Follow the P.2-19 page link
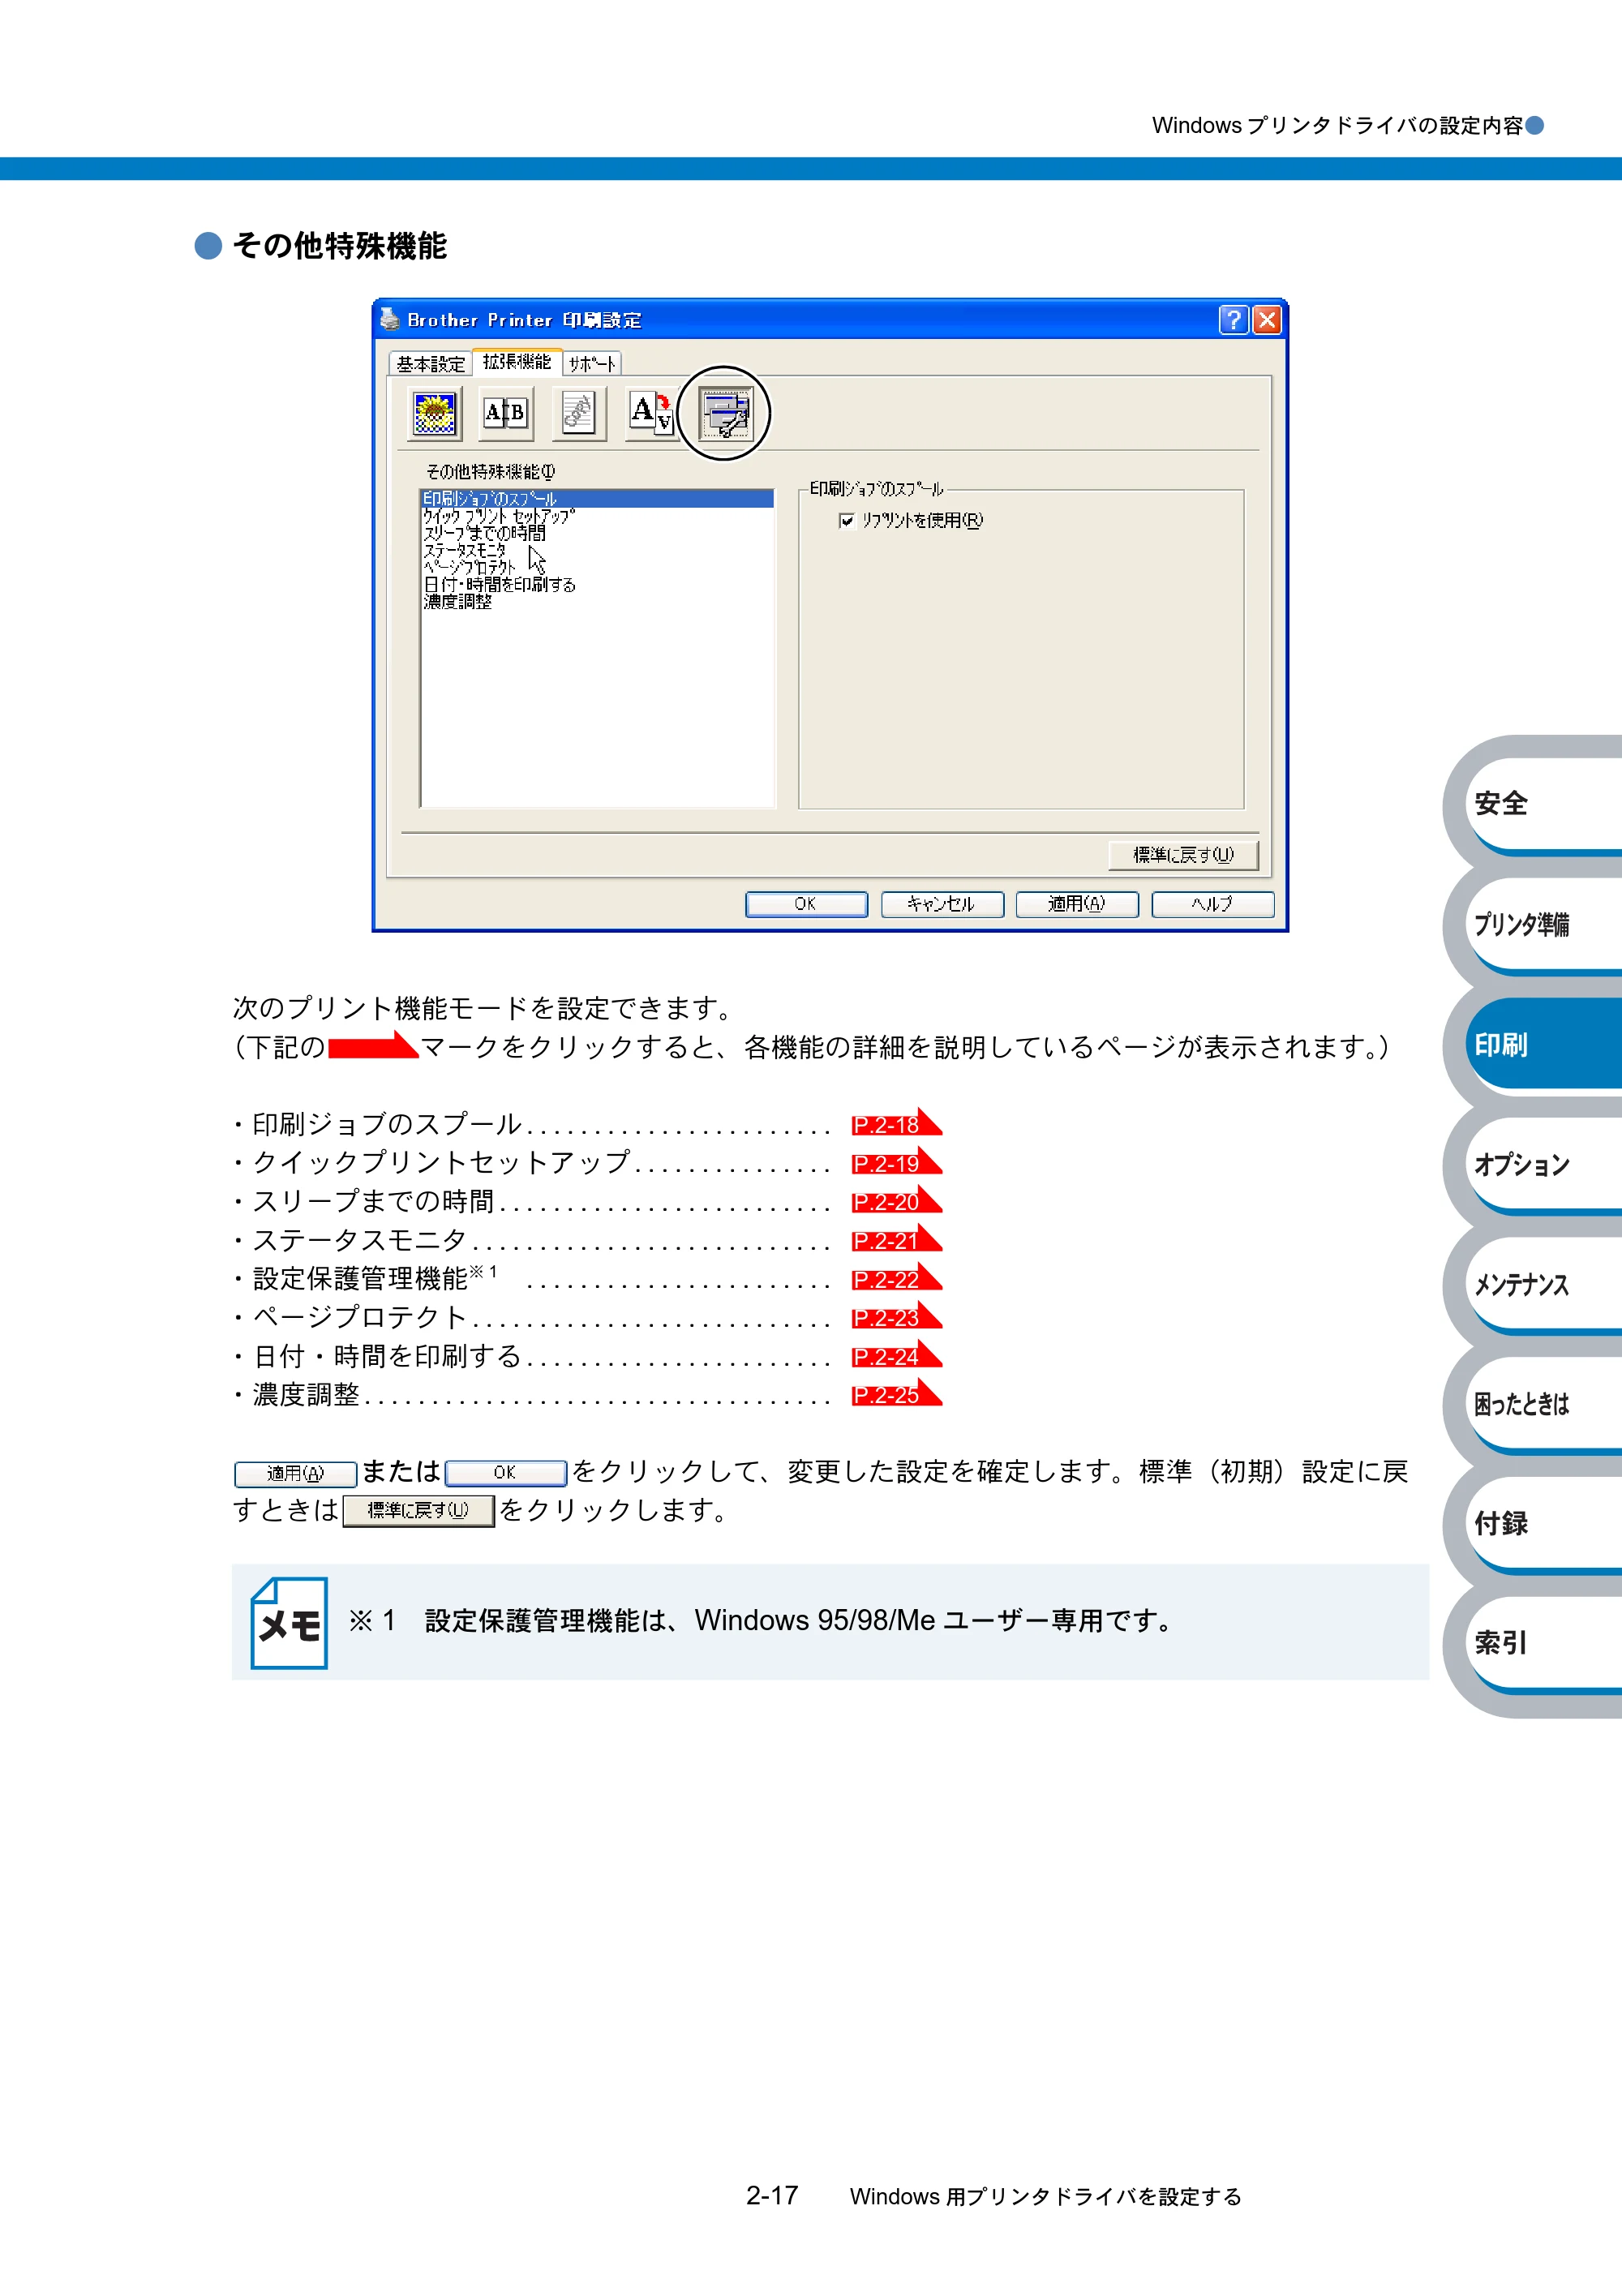This screenshot has height=2296, width=1622. [x=897, y=1162]
